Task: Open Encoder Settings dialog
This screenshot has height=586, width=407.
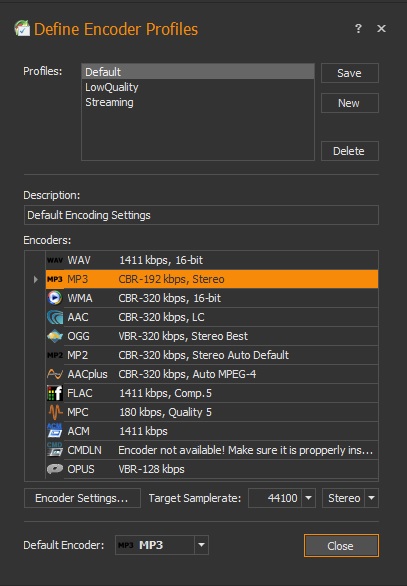Action: coord(82,498)
